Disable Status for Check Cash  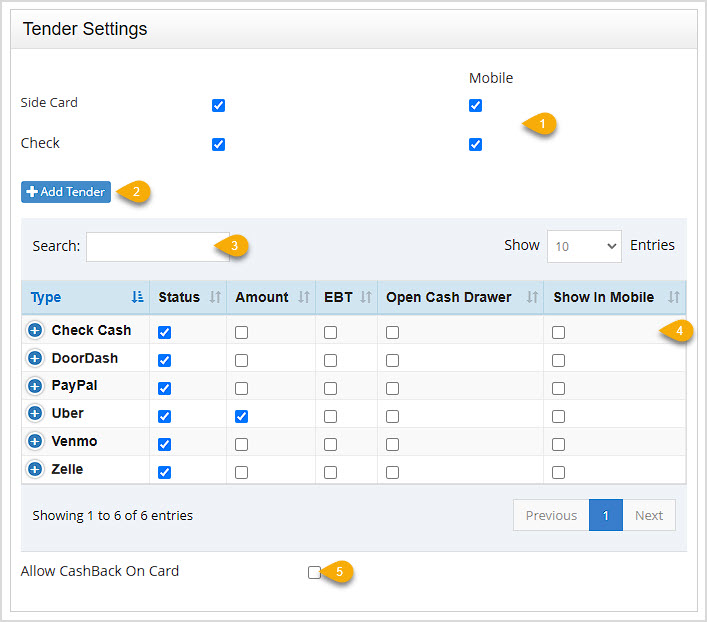(x=165, y=332)
